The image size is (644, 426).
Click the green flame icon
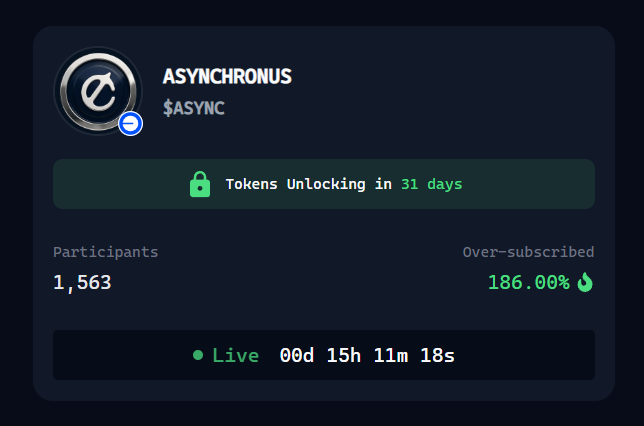point(585,282)
